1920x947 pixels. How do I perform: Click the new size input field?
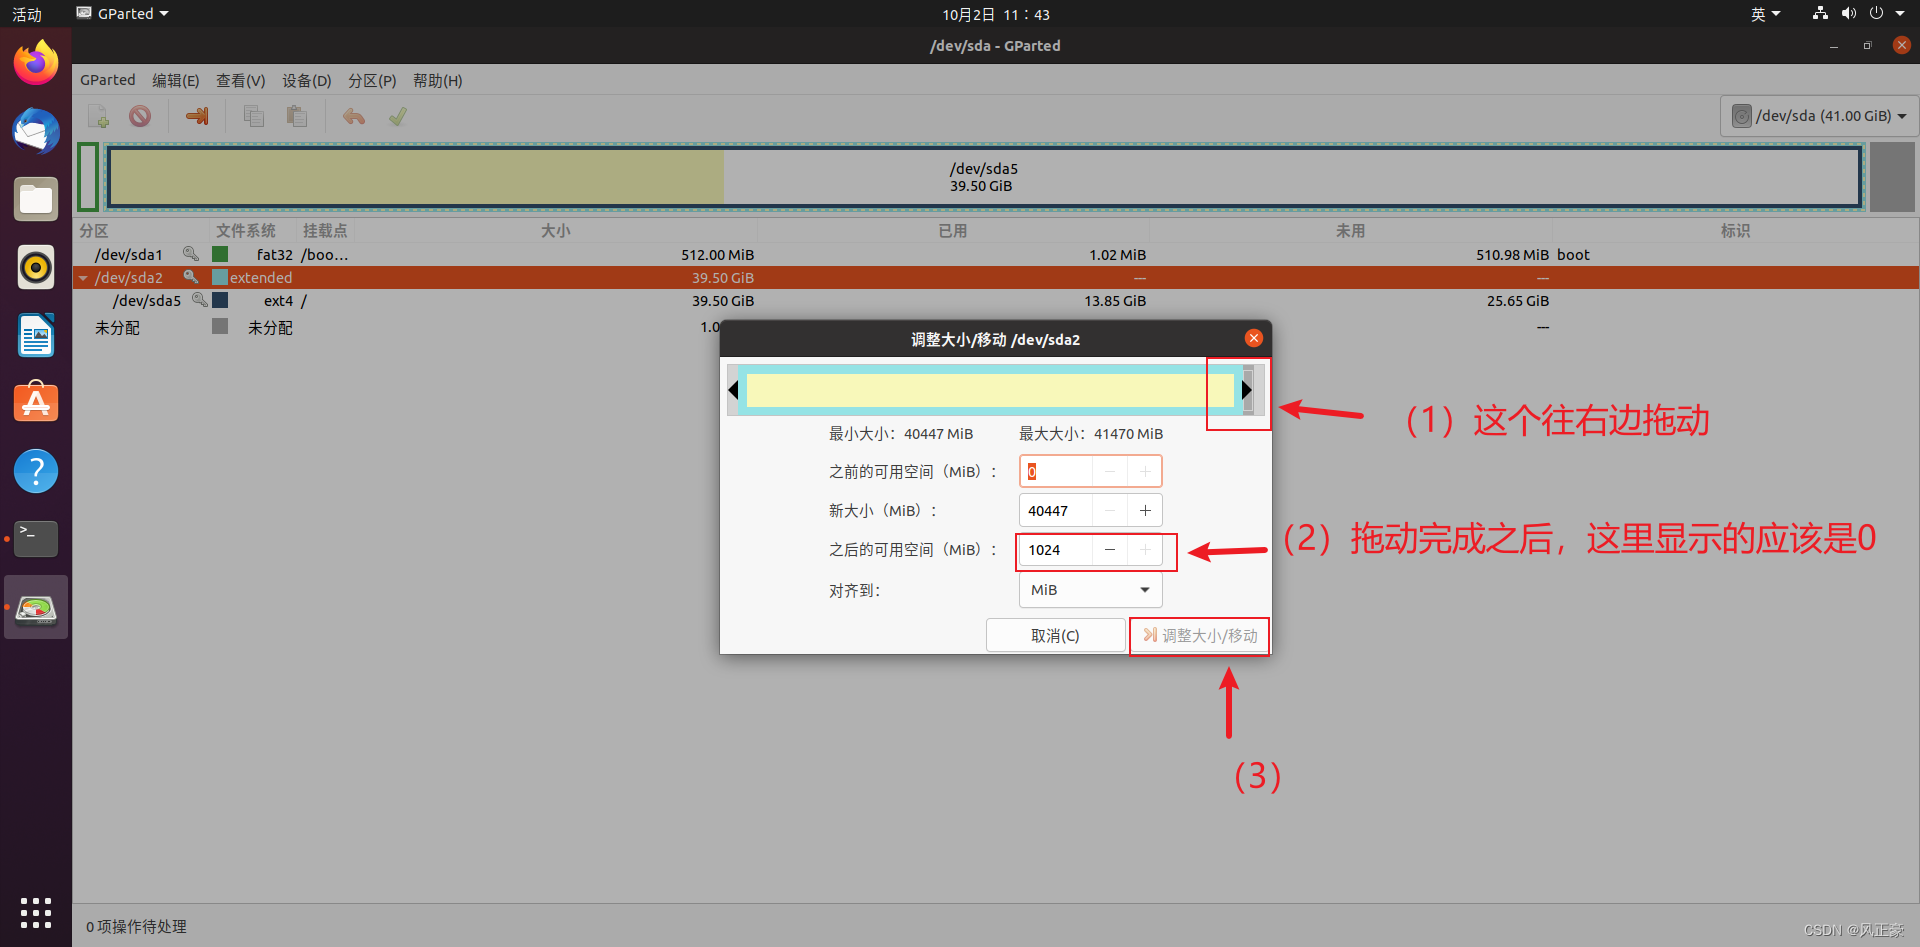[1056, 510]
